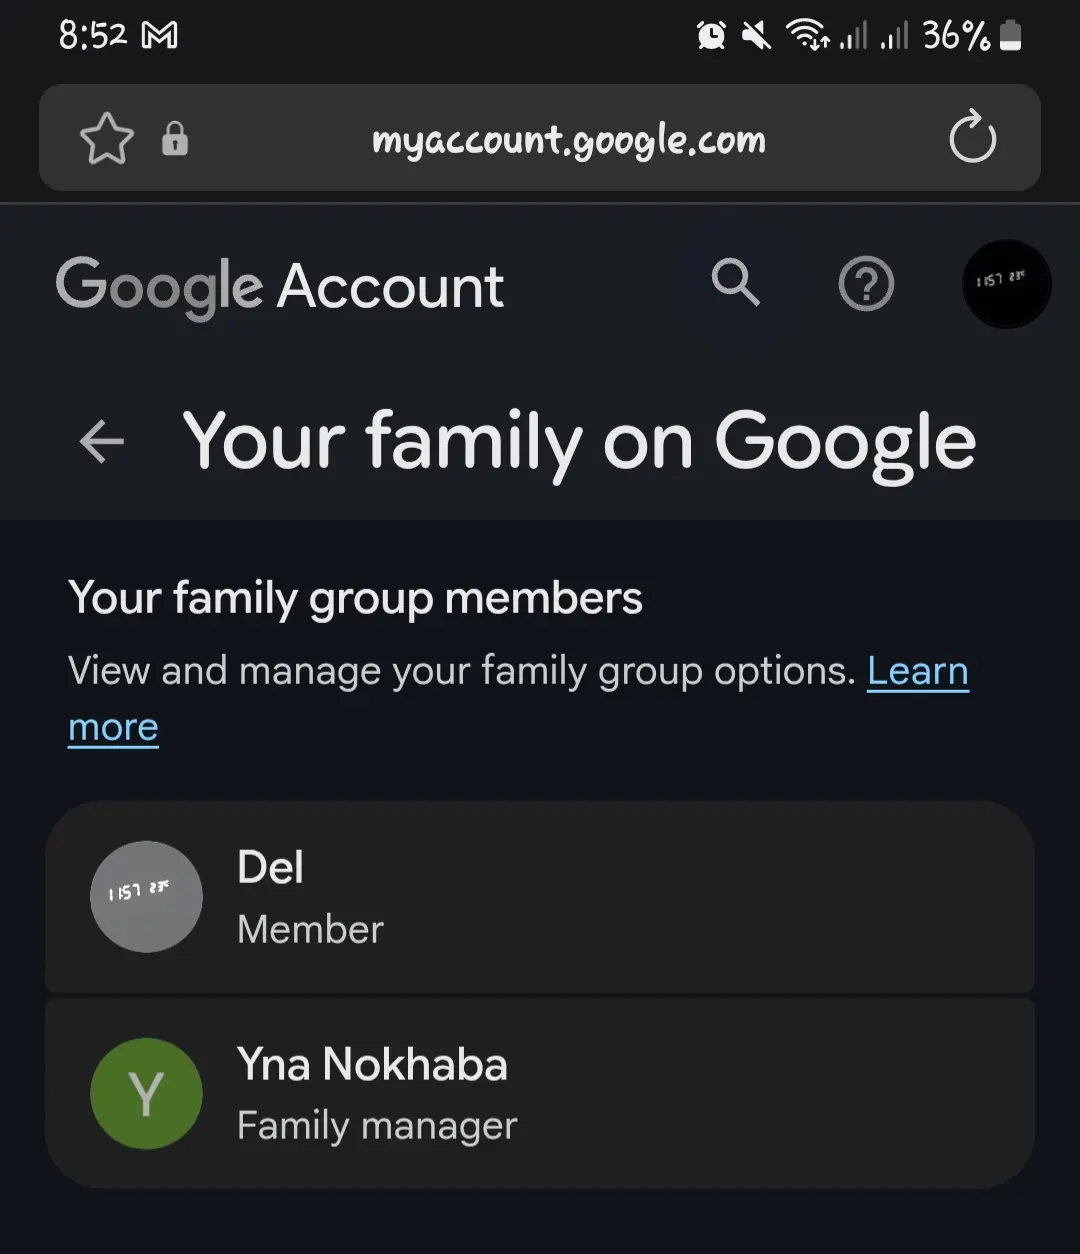Image resolution: width=1080 pixels, height=1254 pixels.
Task: Tap the alarm icon in status bar
Action: coord(711,37)
